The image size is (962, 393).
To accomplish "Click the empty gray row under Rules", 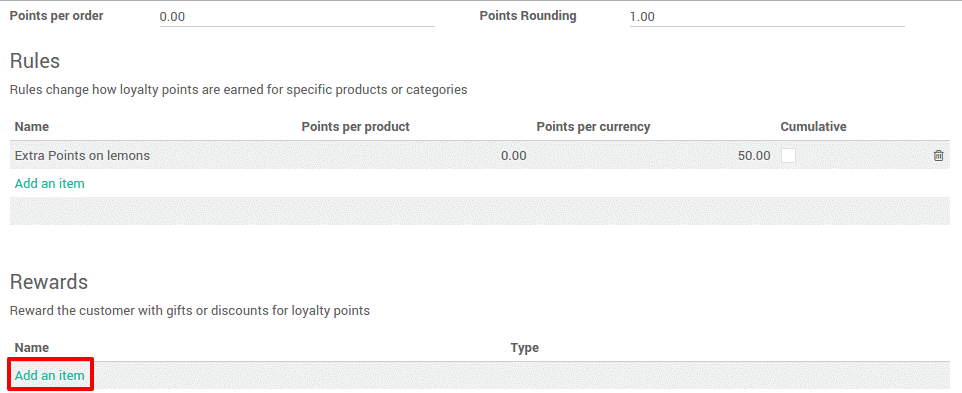I will pyautogui.click(x=480, y=211).
